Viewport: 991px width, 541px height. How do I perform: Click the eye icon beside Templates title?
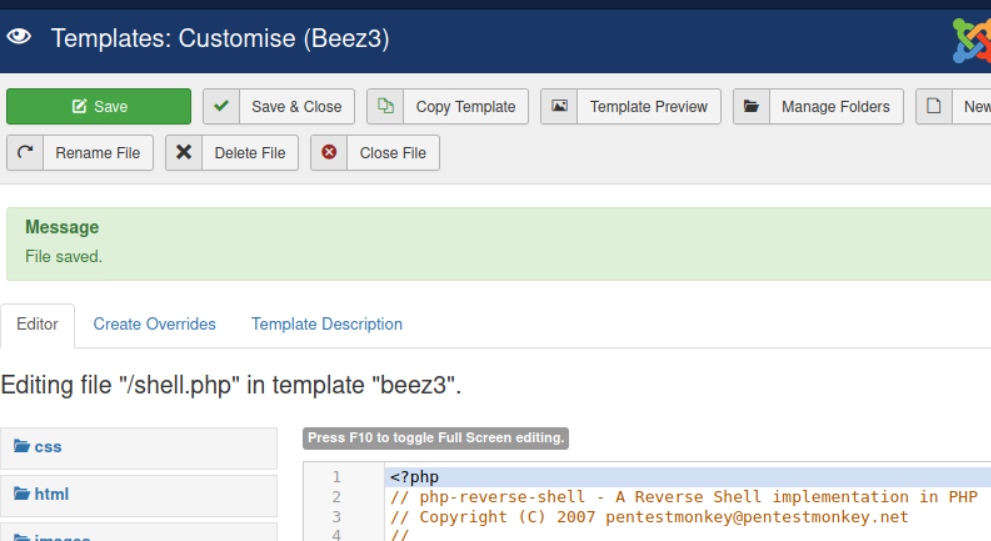19,36
